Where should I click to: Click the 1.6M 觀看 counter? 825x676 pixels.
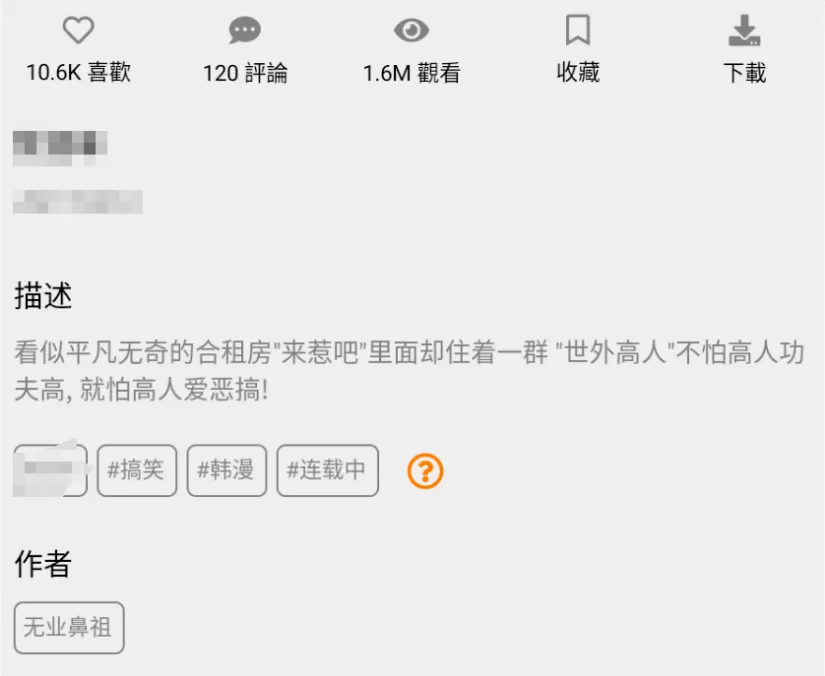(x=411, y=73)
